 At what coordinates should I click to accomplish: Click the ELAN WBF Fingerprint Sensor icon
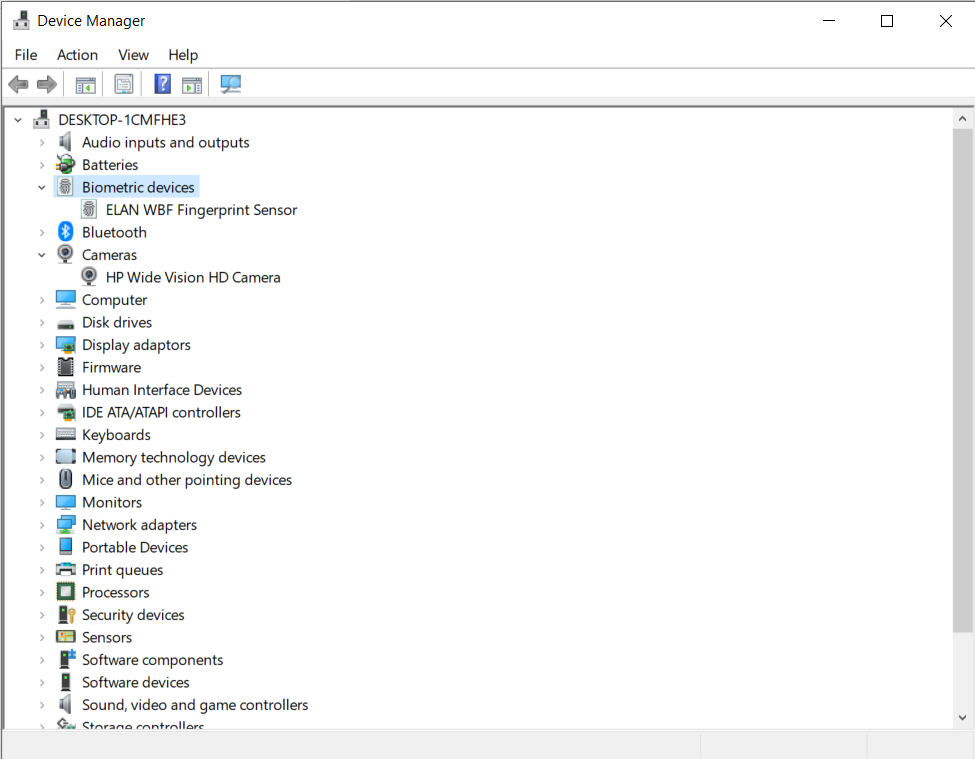coord(88,209)
